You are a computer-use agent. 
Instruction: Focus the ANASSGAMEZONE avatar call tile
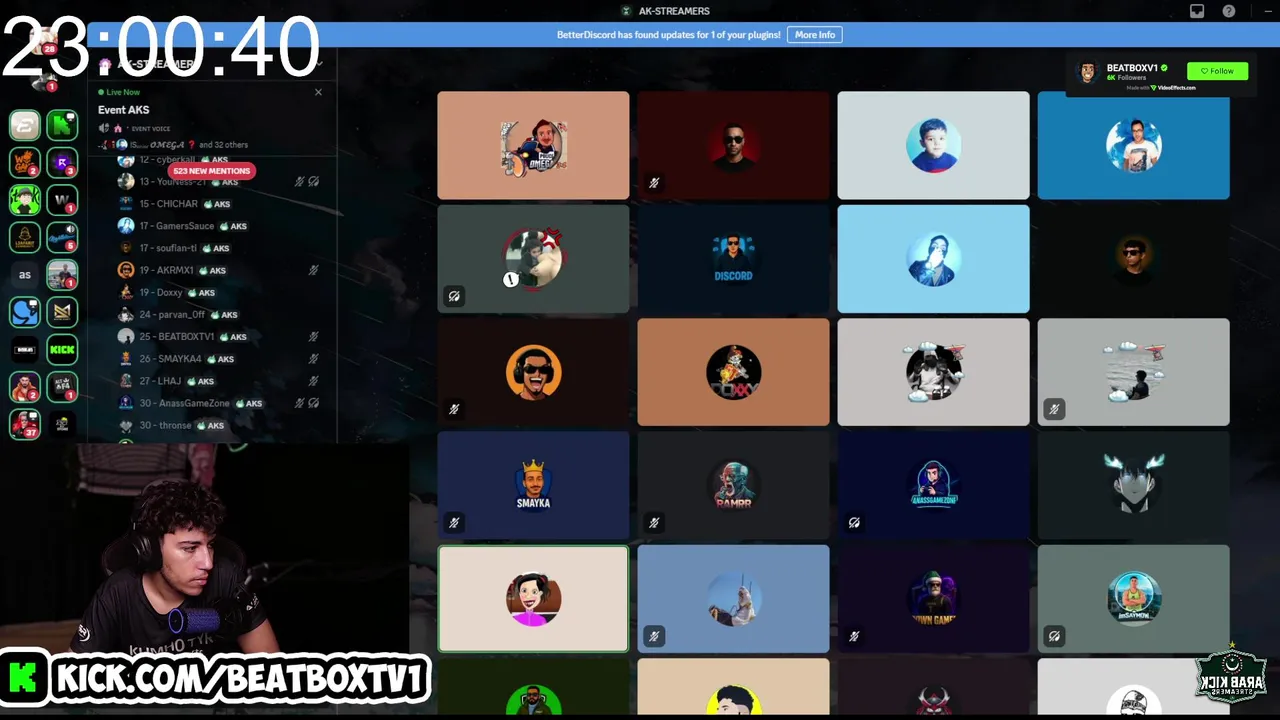[x=933, y=485]
